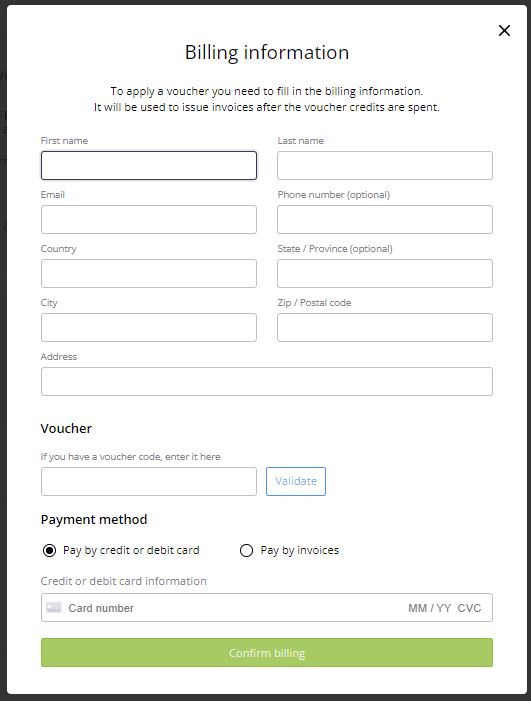Image resolution: width=531 pixels, height=701 pixels.
Task: Open the Country field
Action: click(149, 274)
